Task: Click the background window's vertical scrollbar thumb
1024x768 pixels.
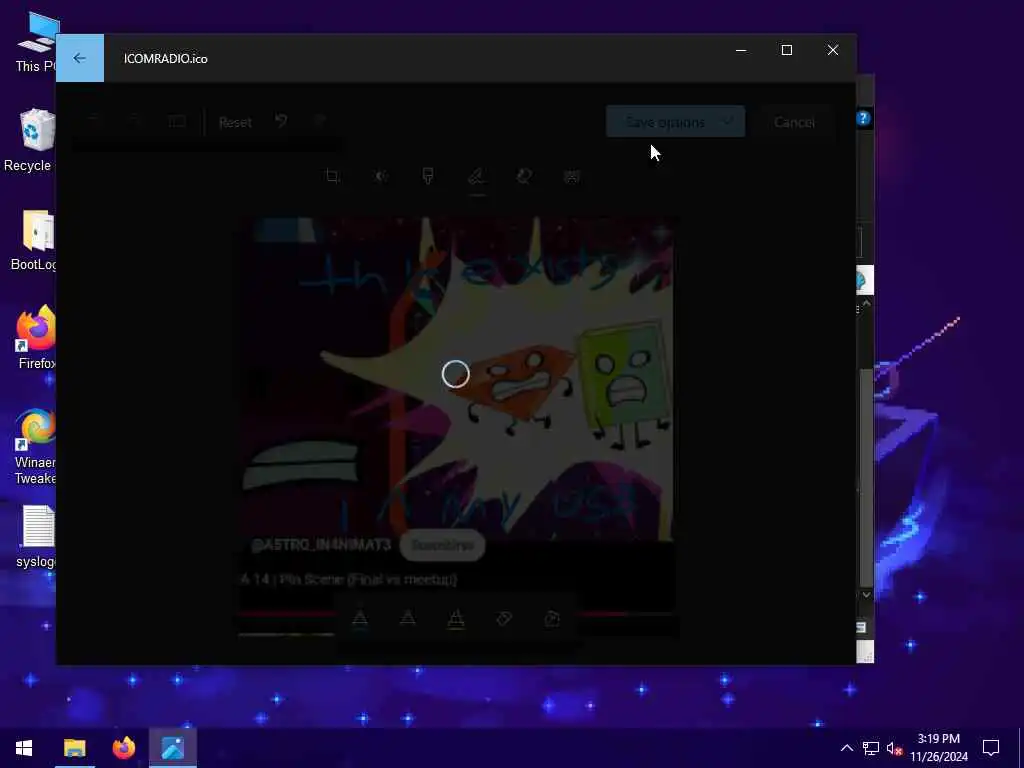Action: tap(866, 477)
